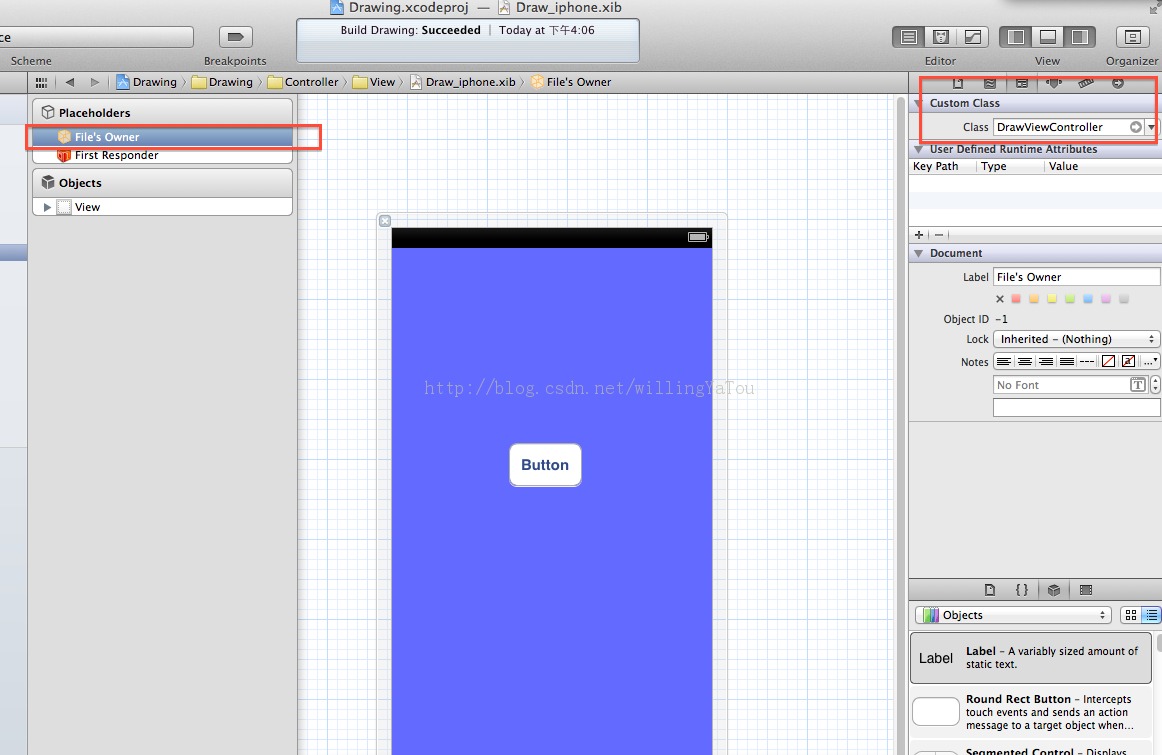Click the Button on the canvas
The width and height of the screenshot is (1162, 755).
click(545, 465)
